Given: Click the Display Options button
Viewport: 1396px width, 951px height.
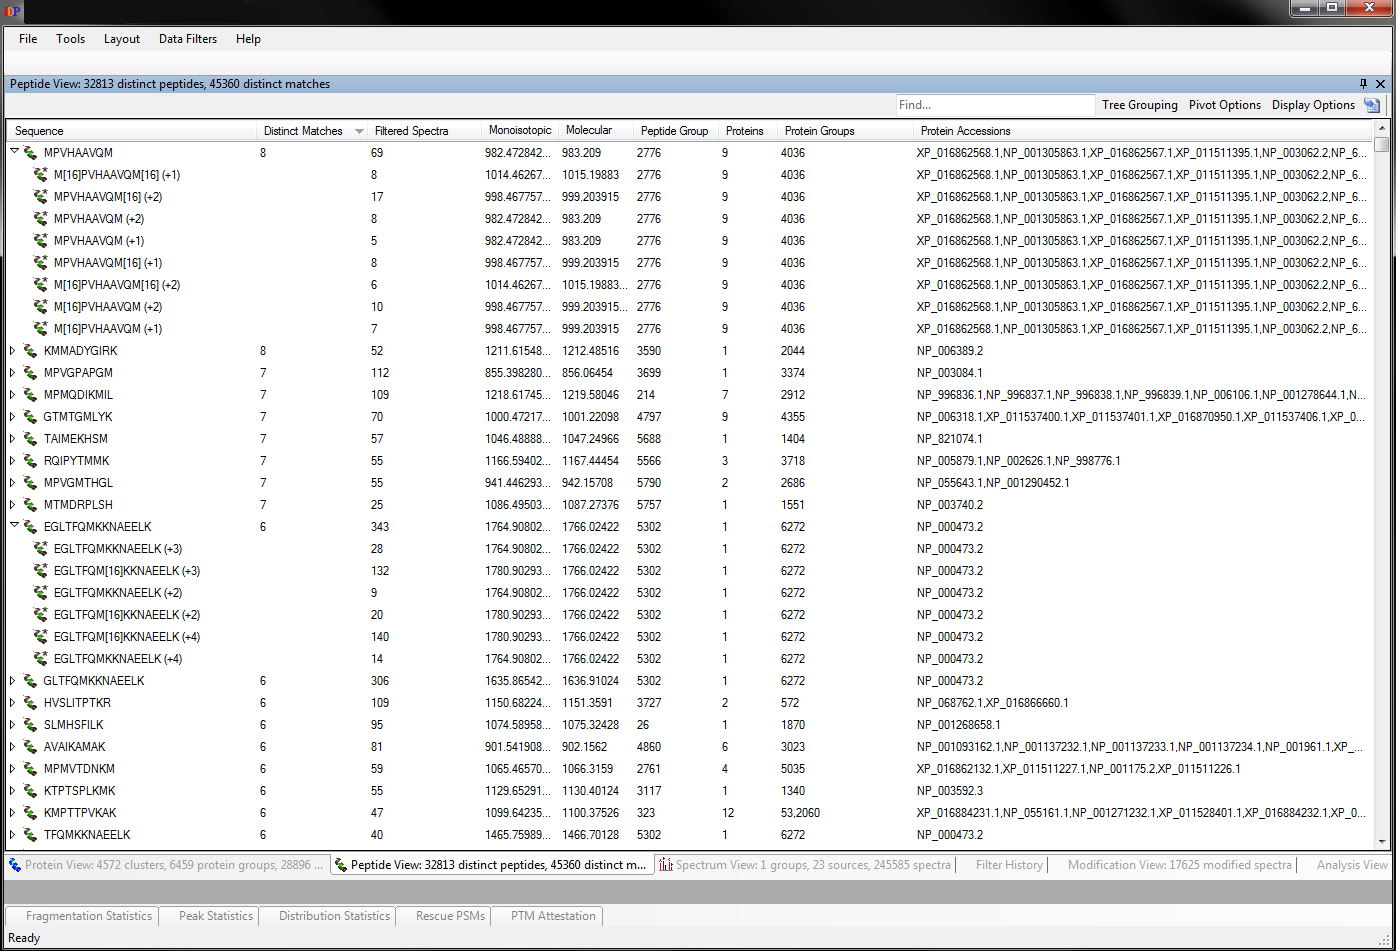Looking at the screenshot, I should [1313, 105].
